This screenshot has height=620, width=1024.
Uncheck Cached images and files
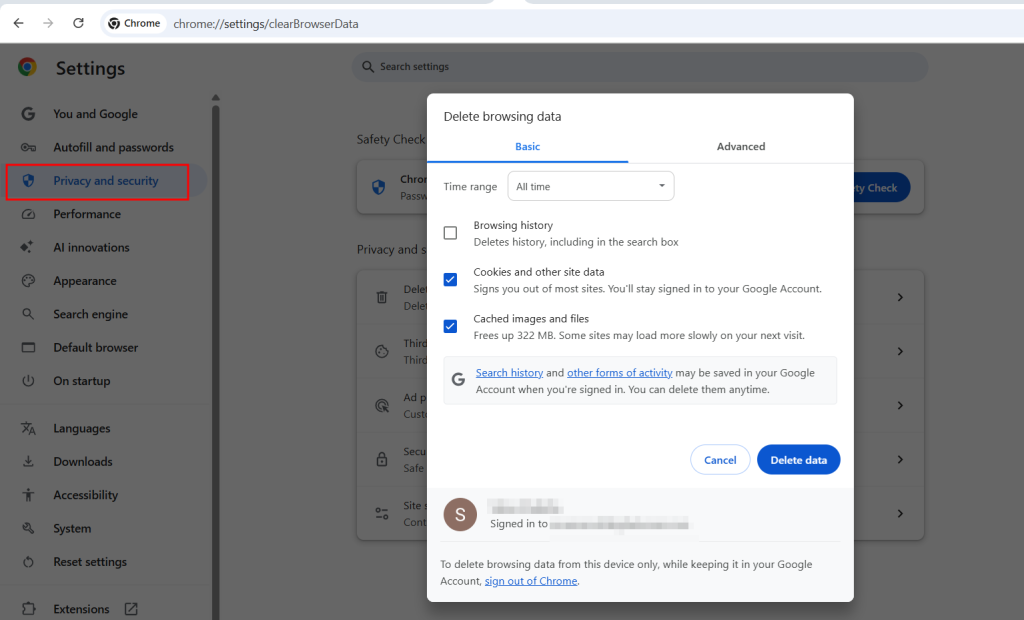tap(450, 326)
